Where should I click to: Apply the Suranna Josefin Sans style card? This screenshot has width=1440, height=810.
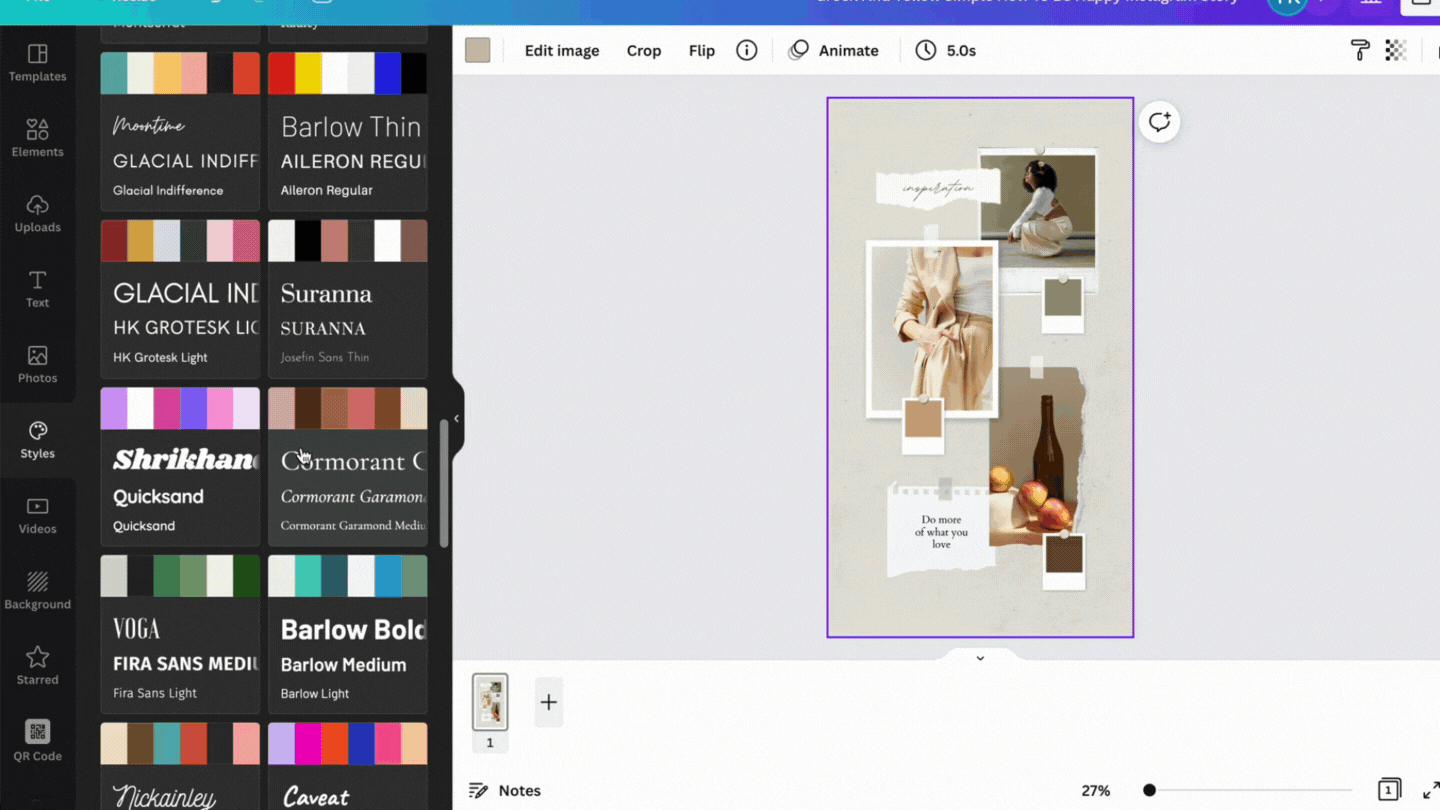pos(348,299)
